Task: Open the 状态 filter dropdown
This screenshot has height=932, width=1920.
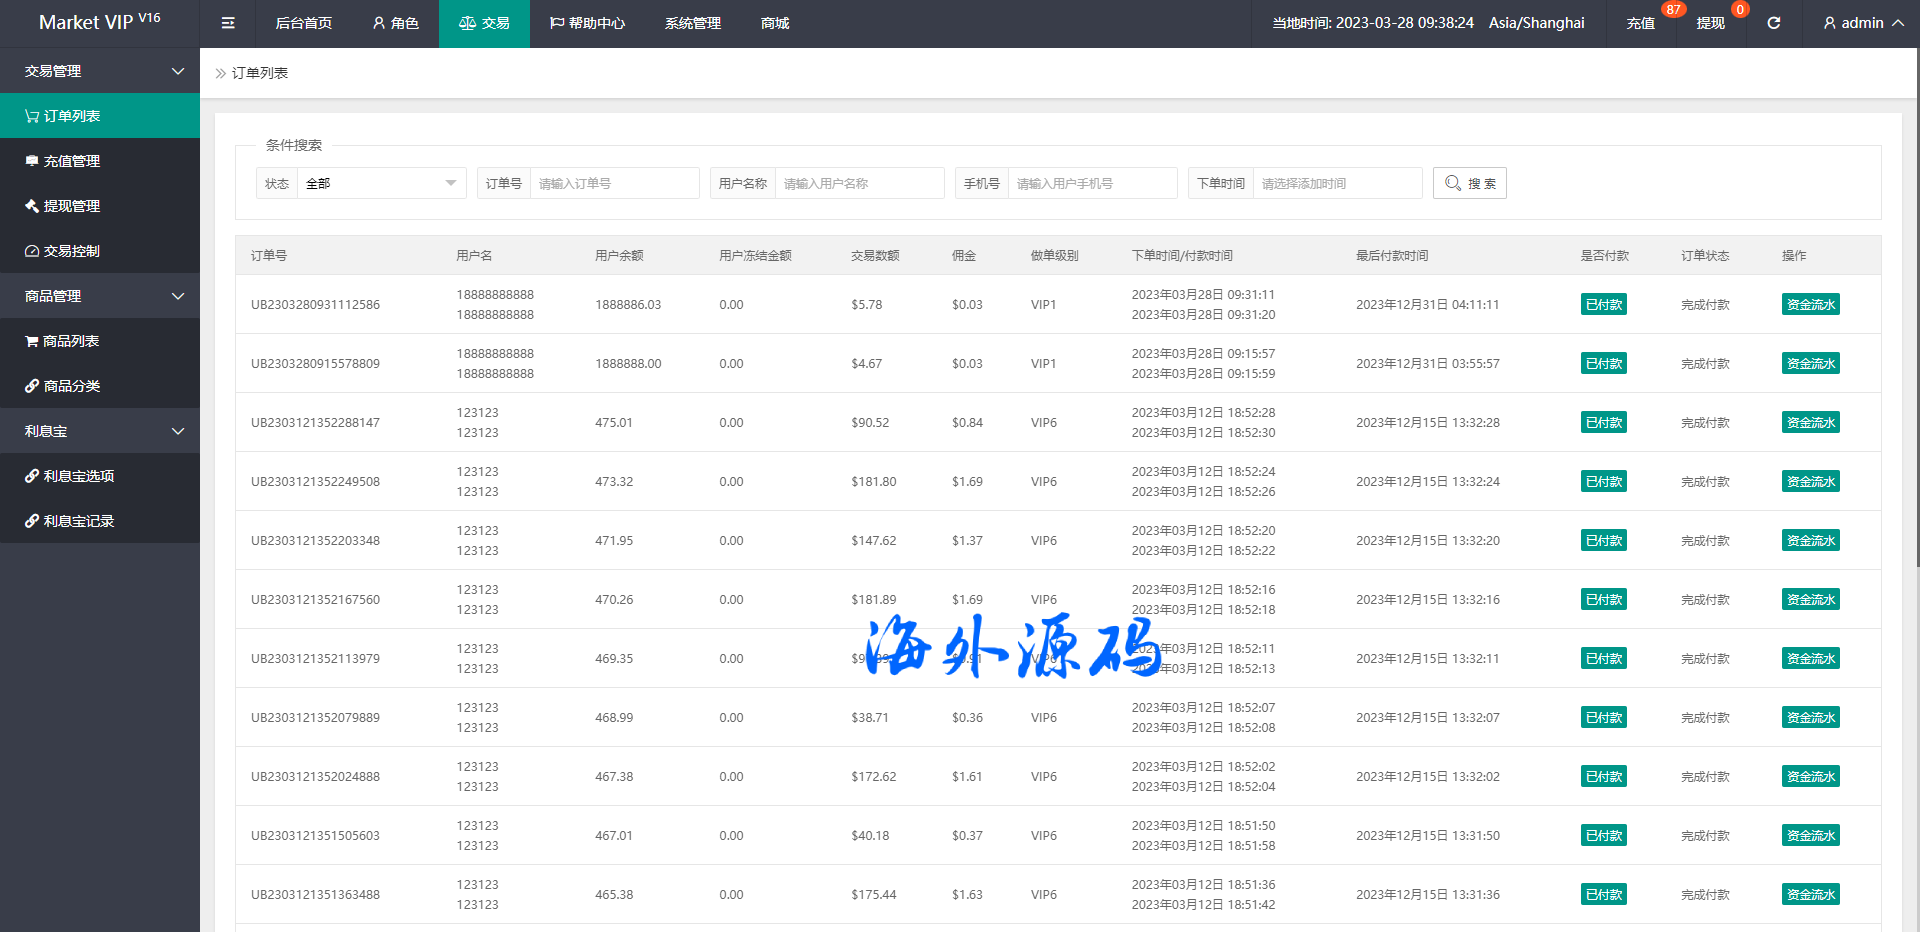Action: coord(380,183)
